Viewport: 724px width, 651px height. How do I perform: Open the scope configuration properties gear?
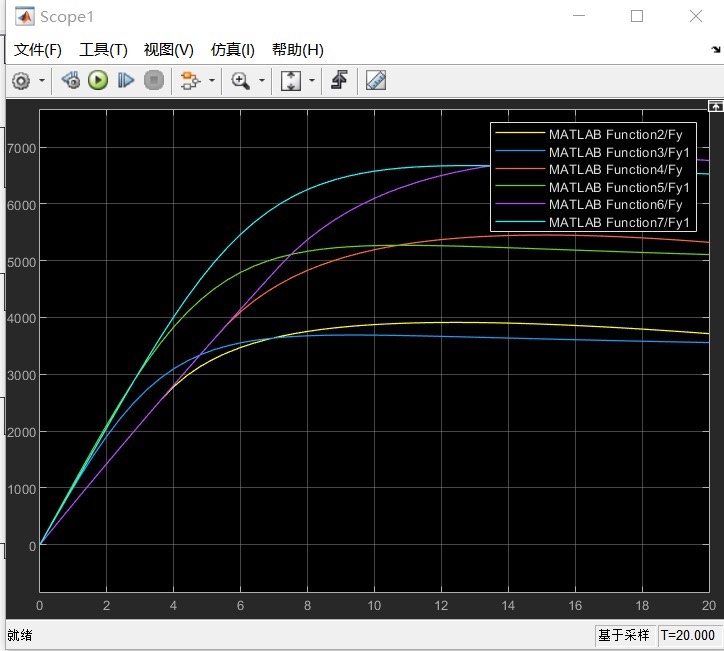click(x=21, y=81)
